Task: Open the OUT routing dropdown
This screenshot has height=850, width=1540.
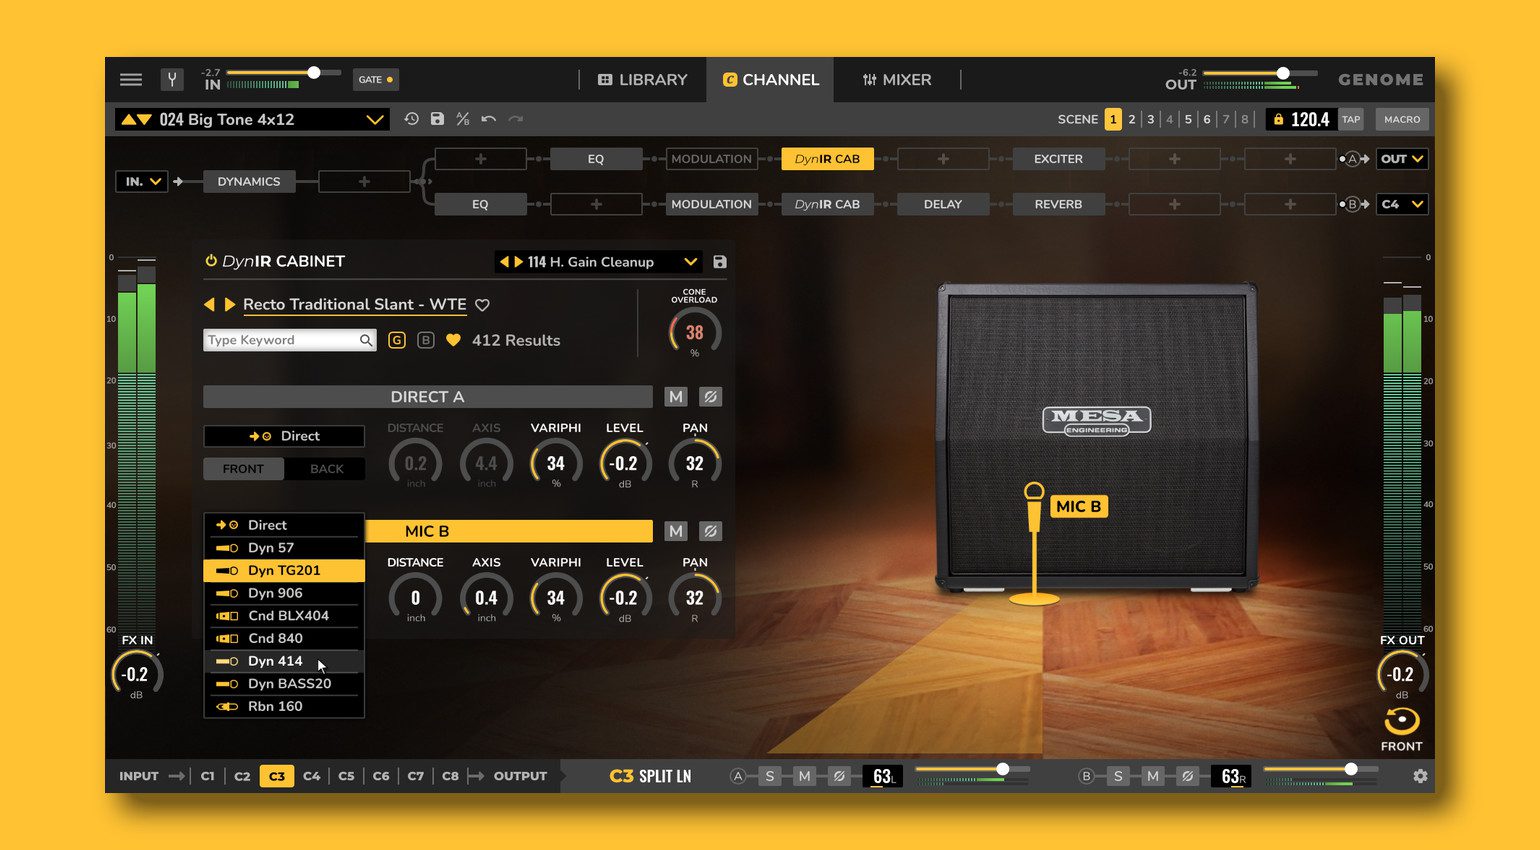Action: pos(1403,159)
